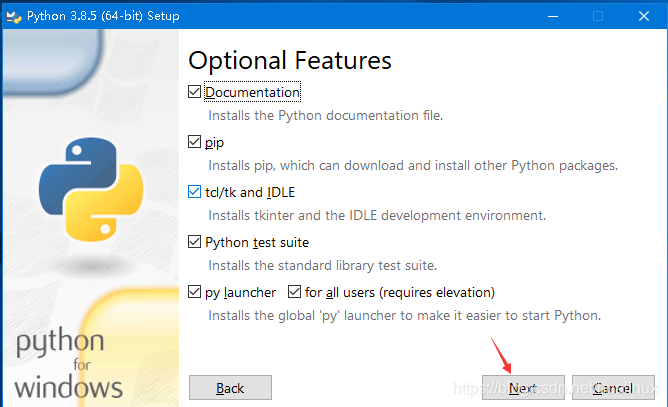Click "Installs tkinter and the IDLE" description
Viewport: 668px width, 407px height.
377,215
